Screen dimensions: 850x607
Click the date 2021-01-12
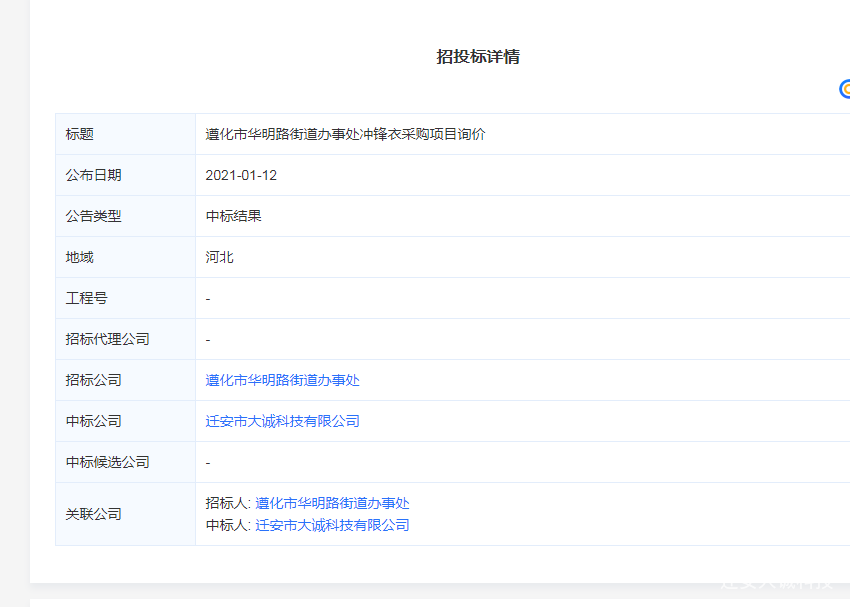pos(241,175)
